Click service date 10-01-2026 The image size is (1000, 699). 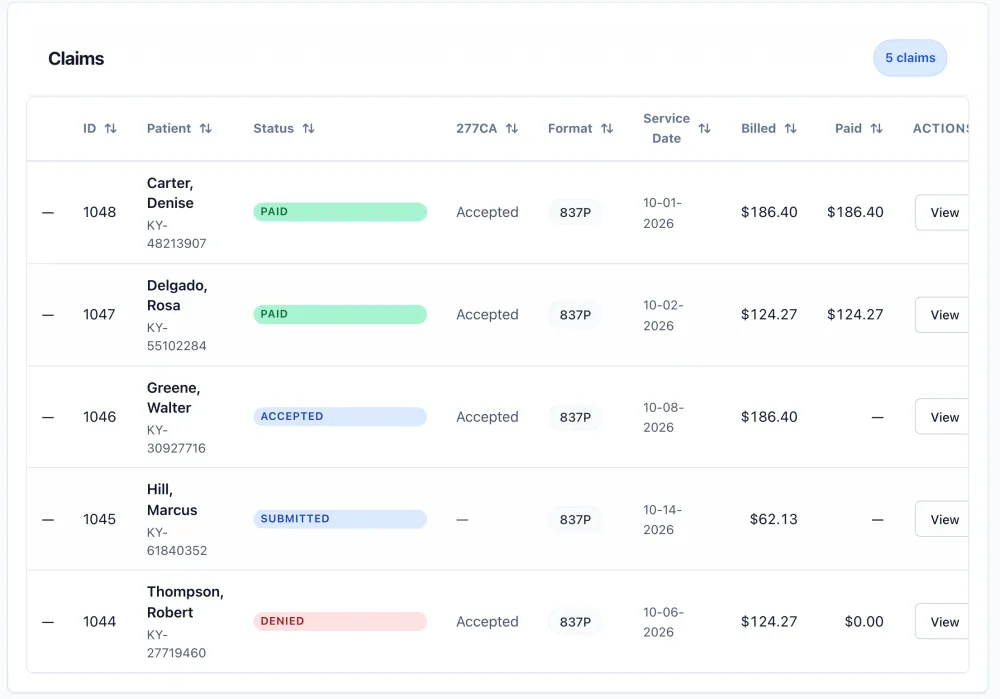[x=662, y=213]
